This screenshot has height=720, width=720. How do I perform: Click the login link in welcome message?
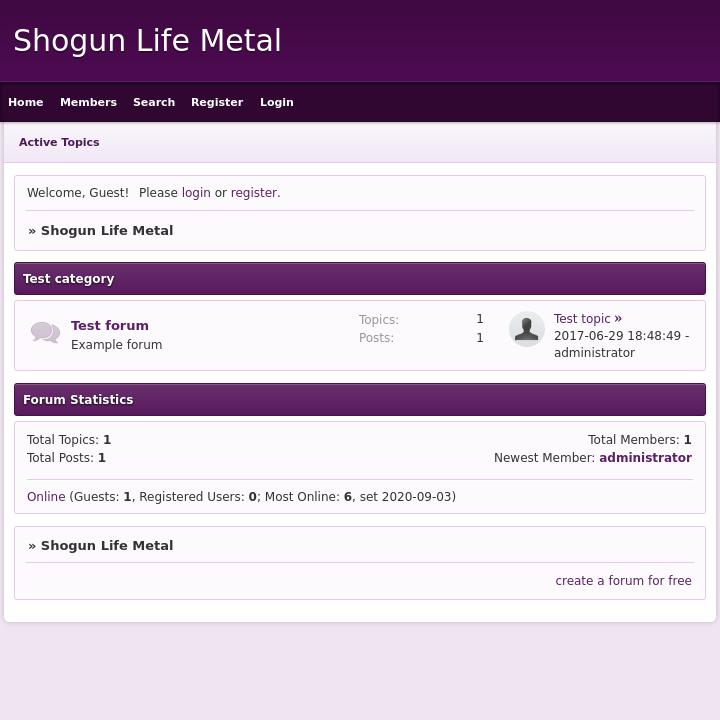(196, 193)
